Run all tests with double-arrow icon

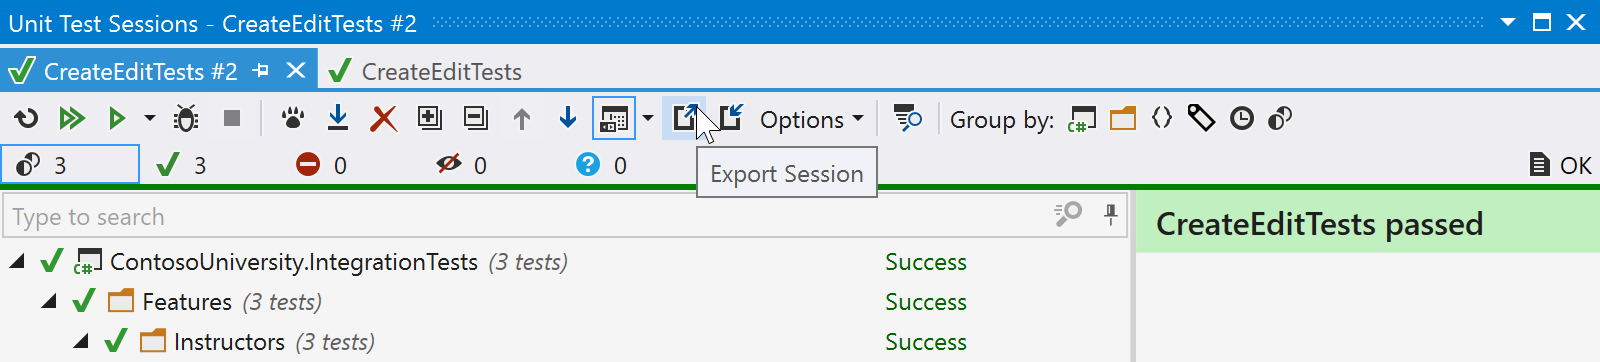(x=71, y=119)
